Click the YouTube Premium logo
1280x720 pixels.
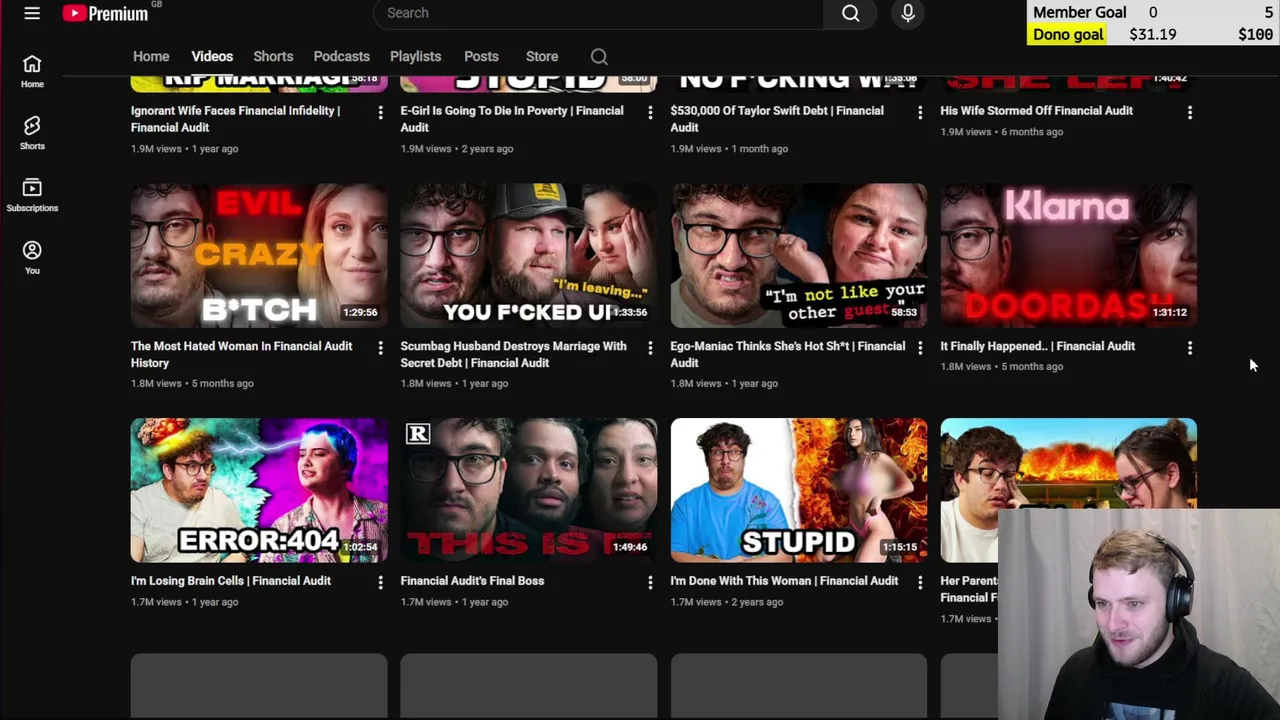(x=106, y=13)
